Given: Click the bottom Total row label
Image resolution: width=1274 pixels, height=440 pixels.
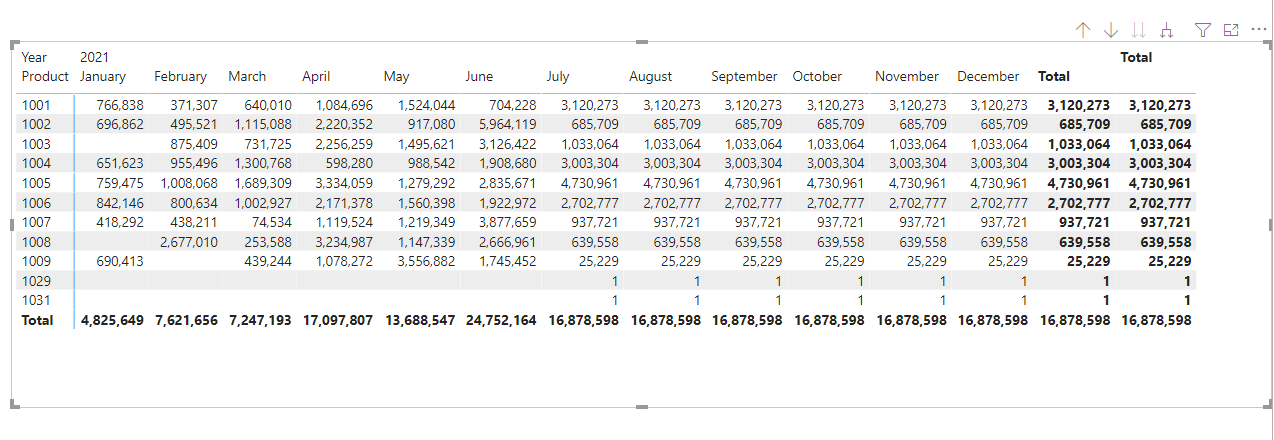Looking at the screenshot, I should coord(37,320).
